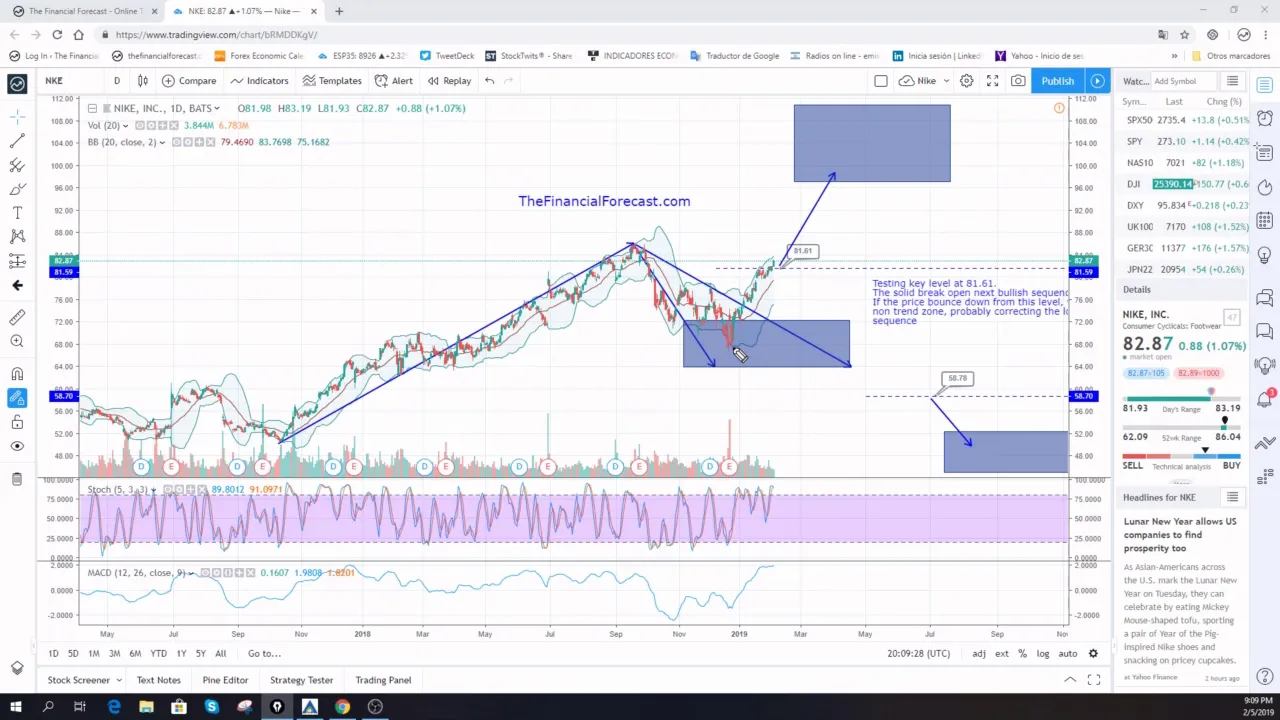The image size is (1280, 720).
Task: Open the Skype icon in Windows taskbar
Action: [212, 707]
